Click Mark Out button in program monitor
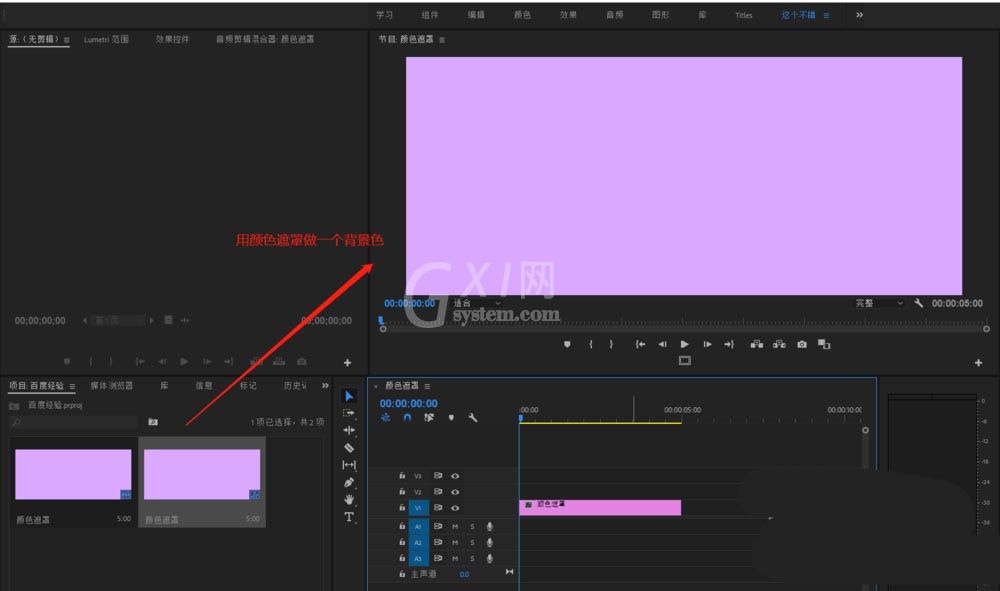Viewport: 1000px width, 591px height. coord(611,344)
